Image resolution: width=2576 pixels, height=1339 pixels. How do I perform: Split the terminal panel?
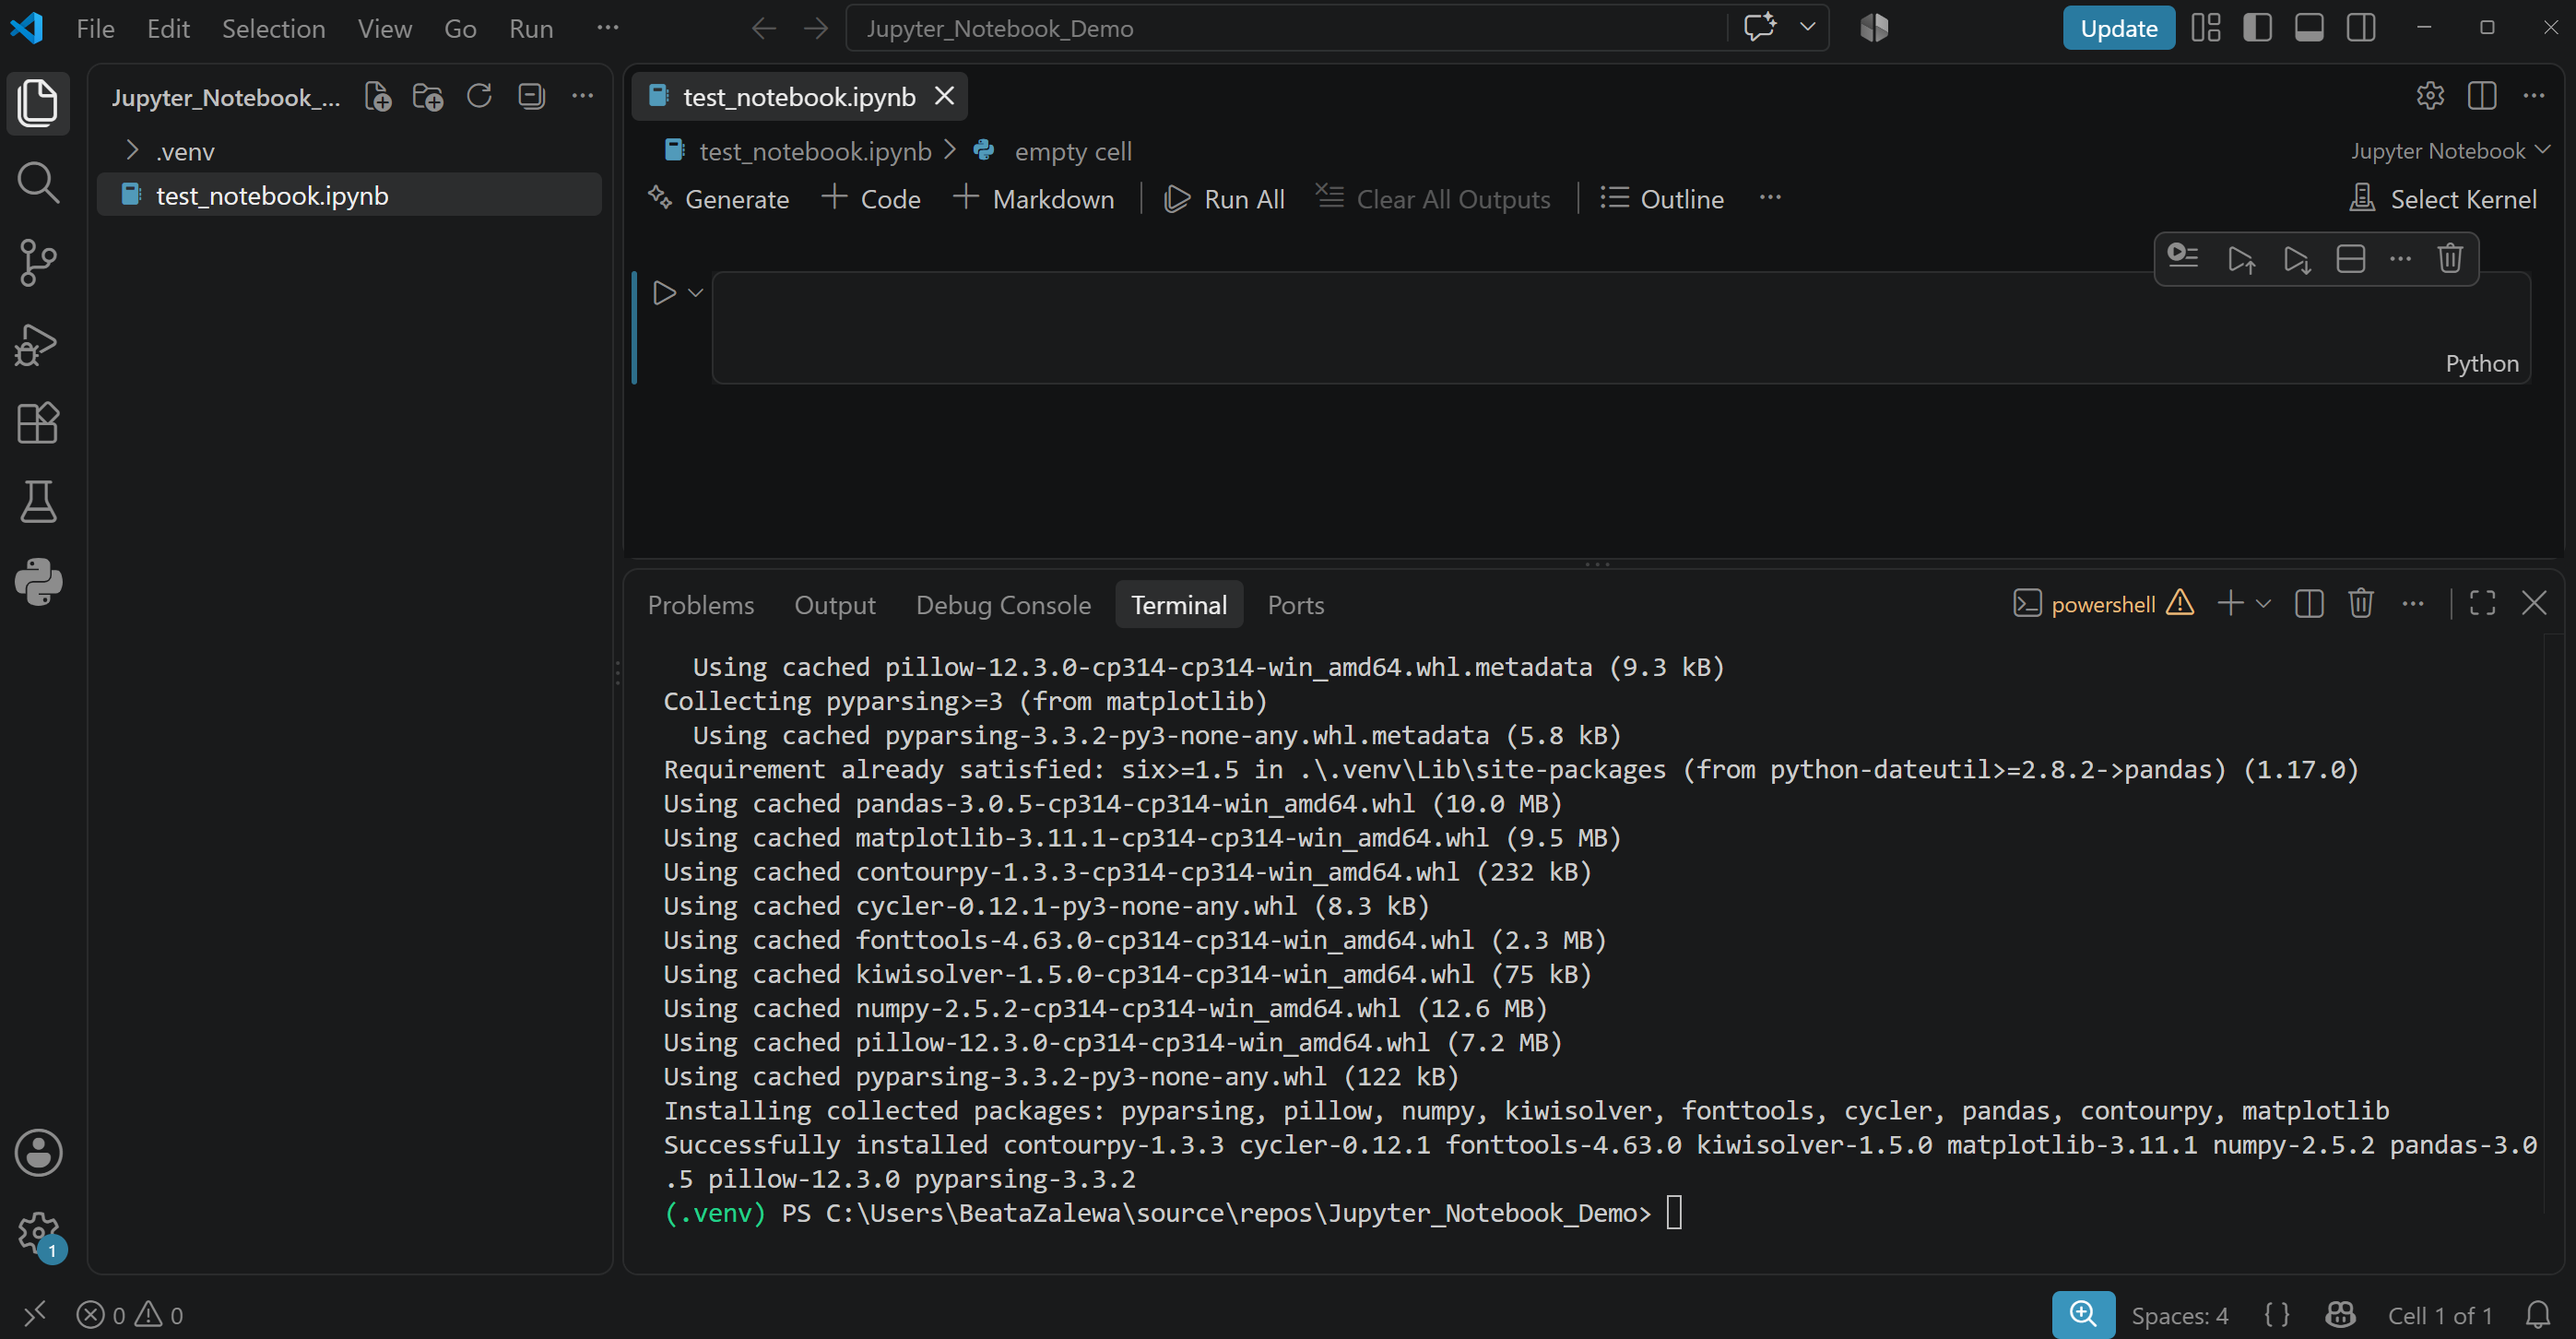pos(2309,603)
